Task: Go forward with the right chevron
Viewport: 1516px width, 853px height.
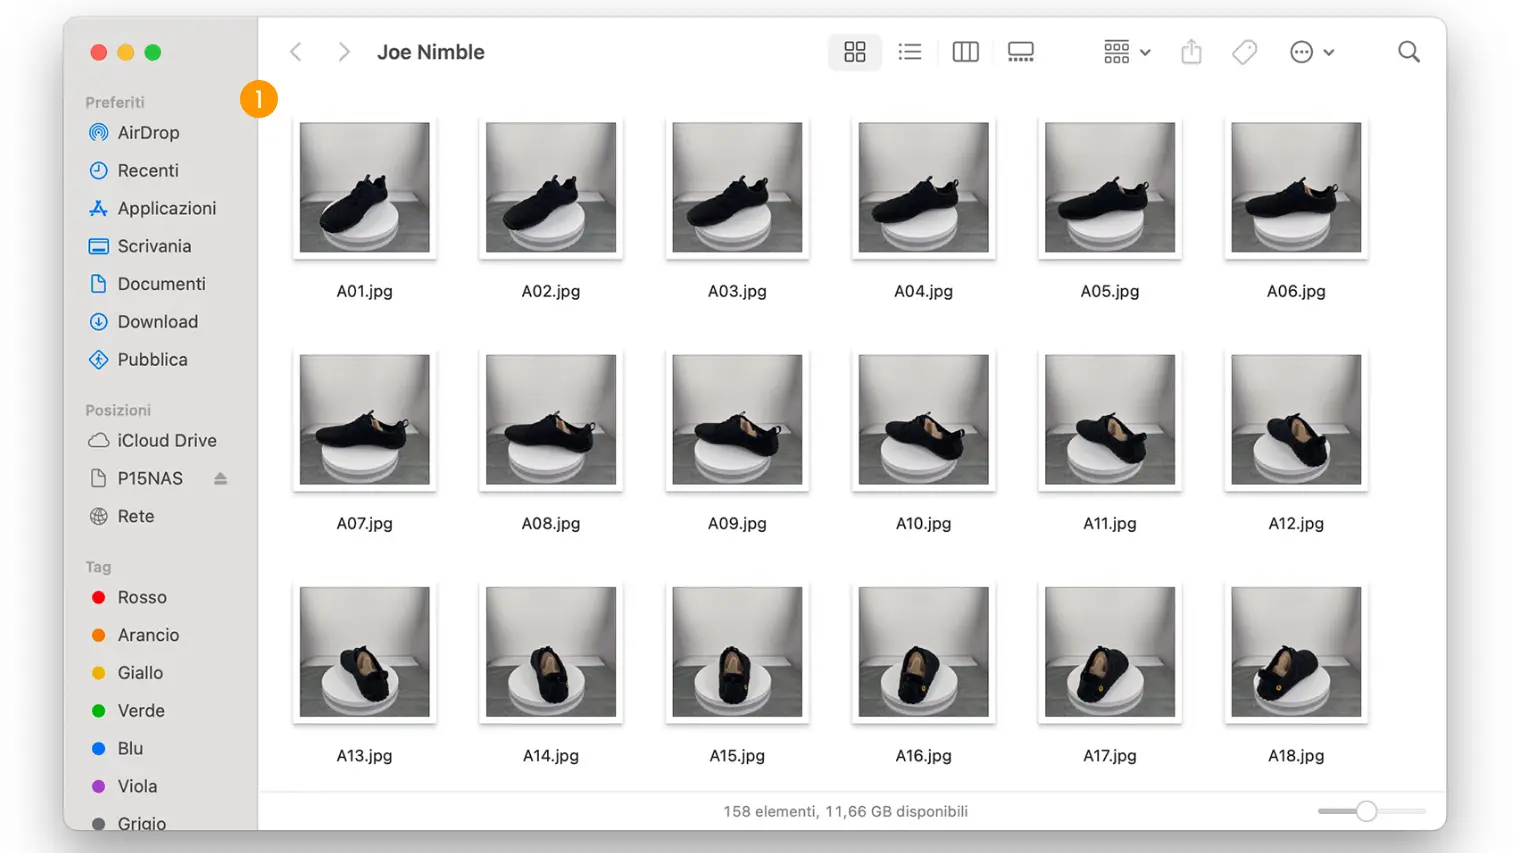Action: coord(344,52)
